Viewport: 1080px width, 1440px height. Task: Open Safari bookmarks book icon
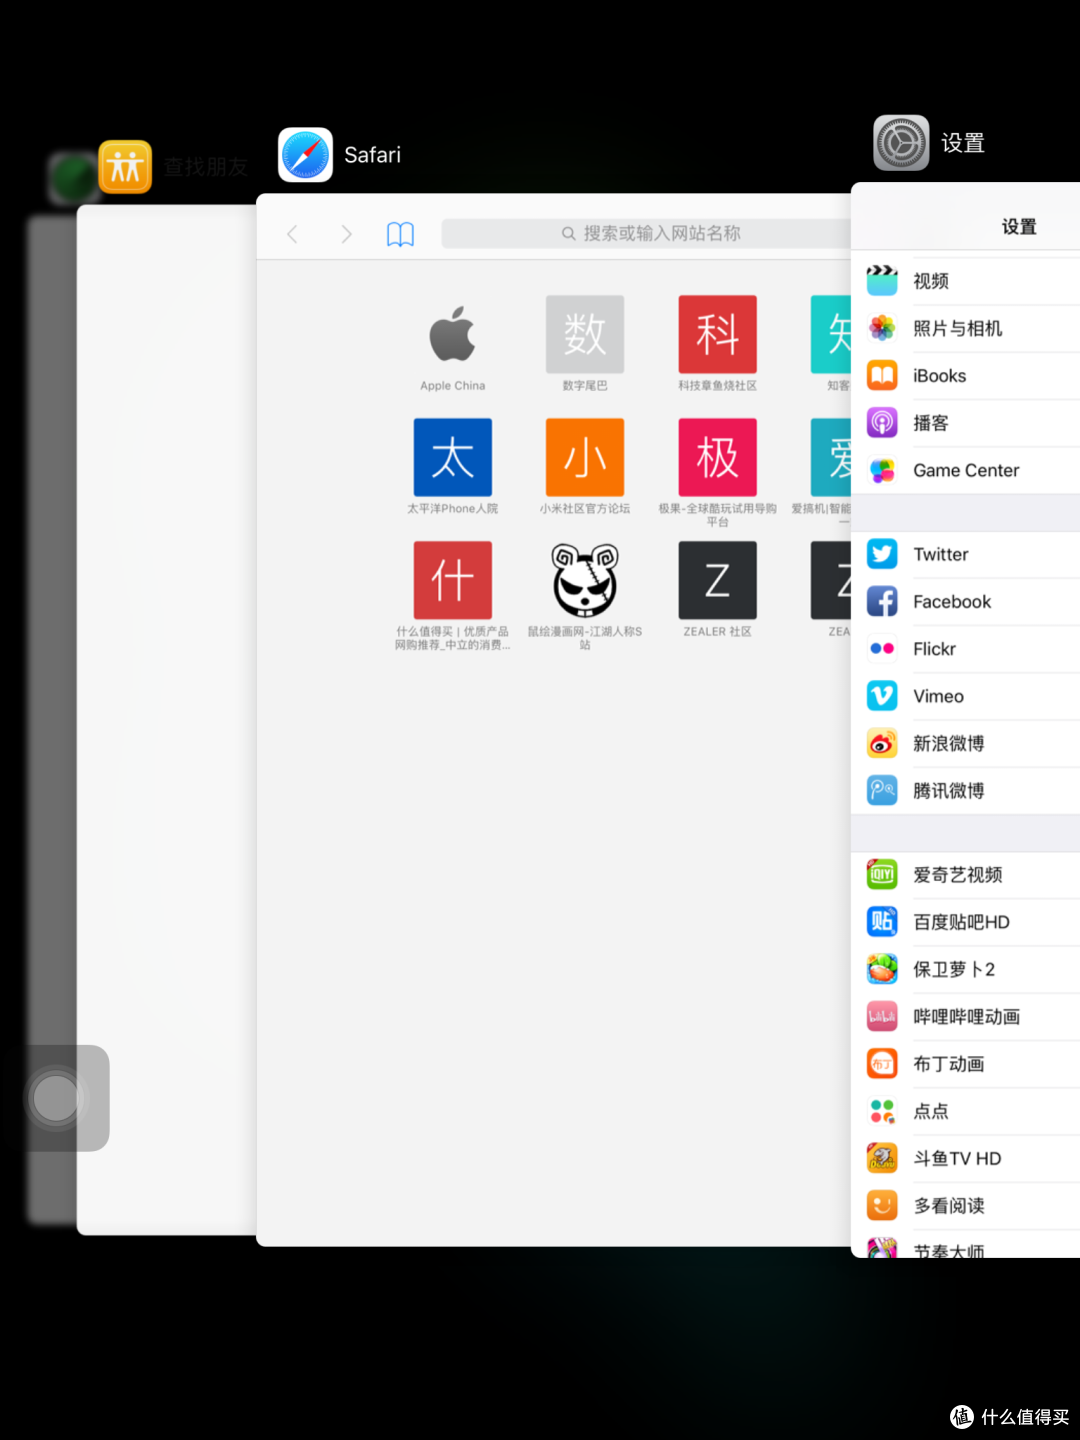(x=400, y=234)
